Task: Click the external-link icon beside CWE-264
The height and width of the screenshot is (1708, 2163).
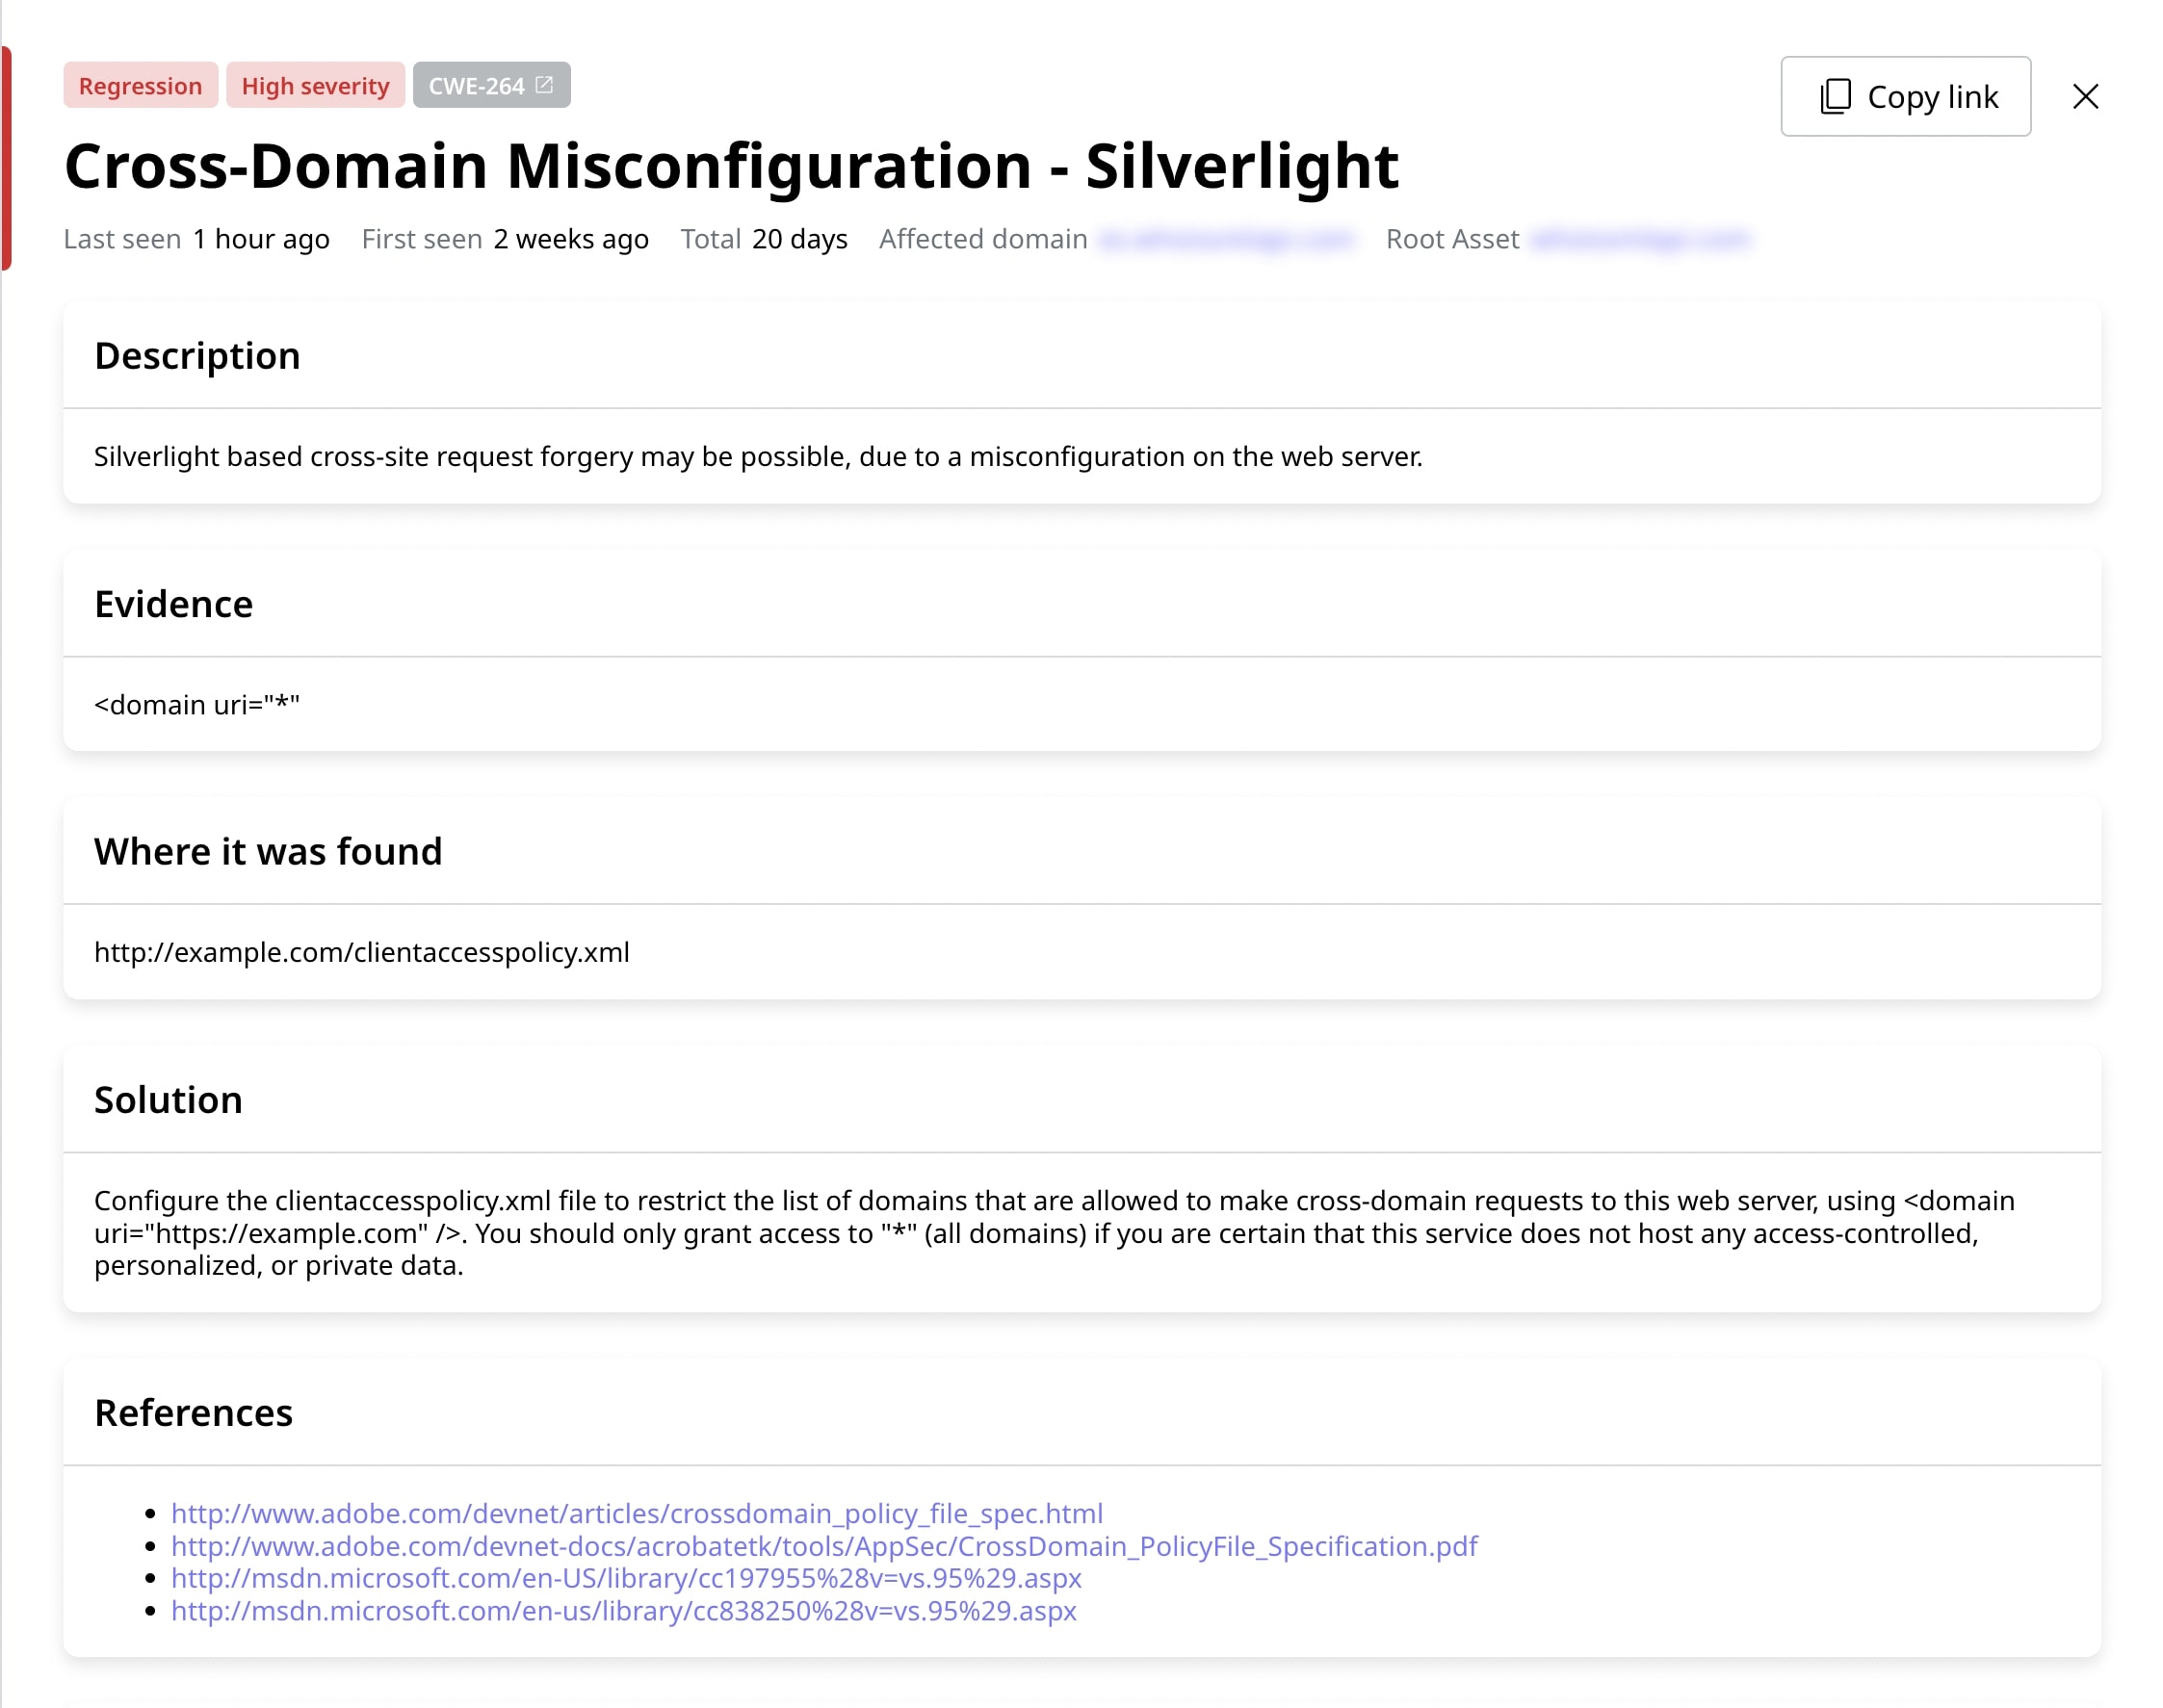Action: pyautogui.click(x=544, y=85)
